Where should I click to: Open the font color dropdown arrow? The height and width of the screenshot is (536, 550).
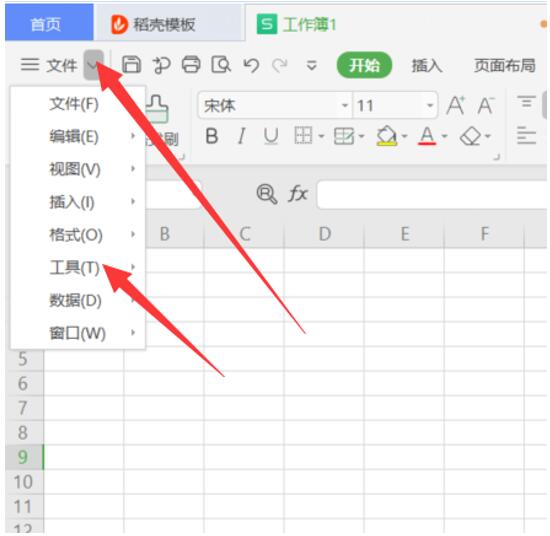pyautogui.click(x=444, y=136)
